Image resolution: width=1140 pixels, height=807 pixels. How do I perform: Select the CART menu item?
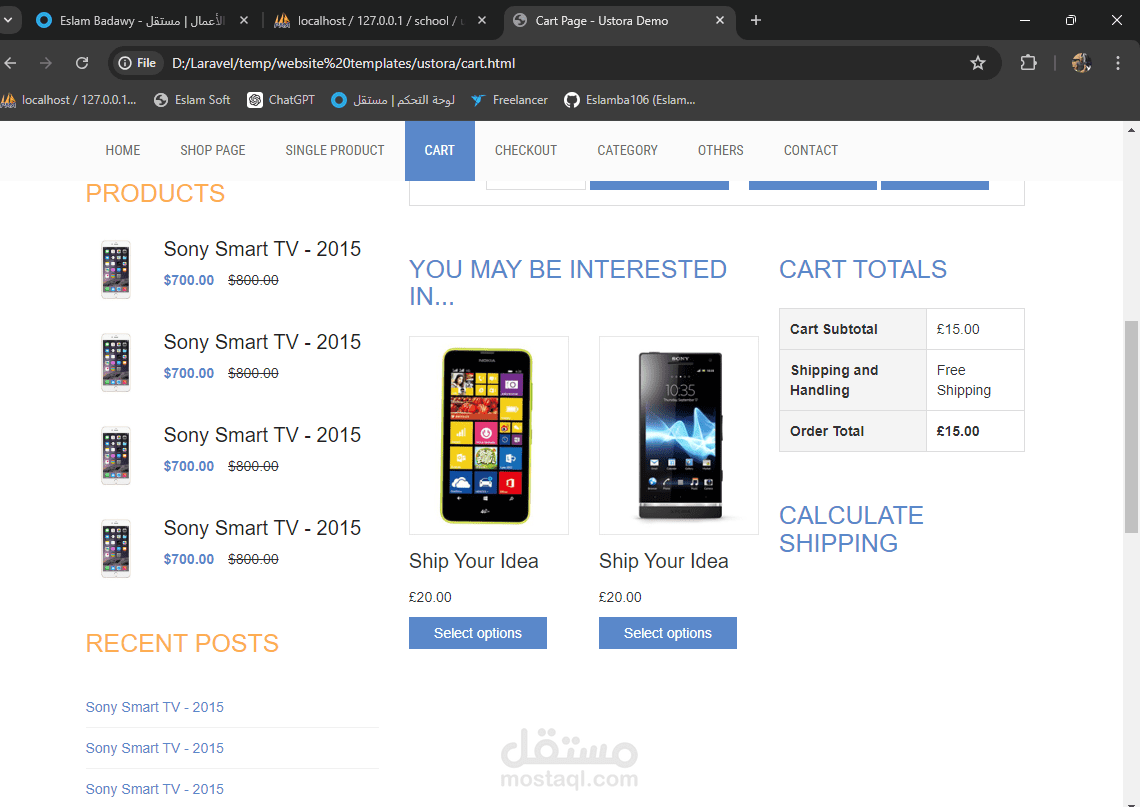click(440, 150)
